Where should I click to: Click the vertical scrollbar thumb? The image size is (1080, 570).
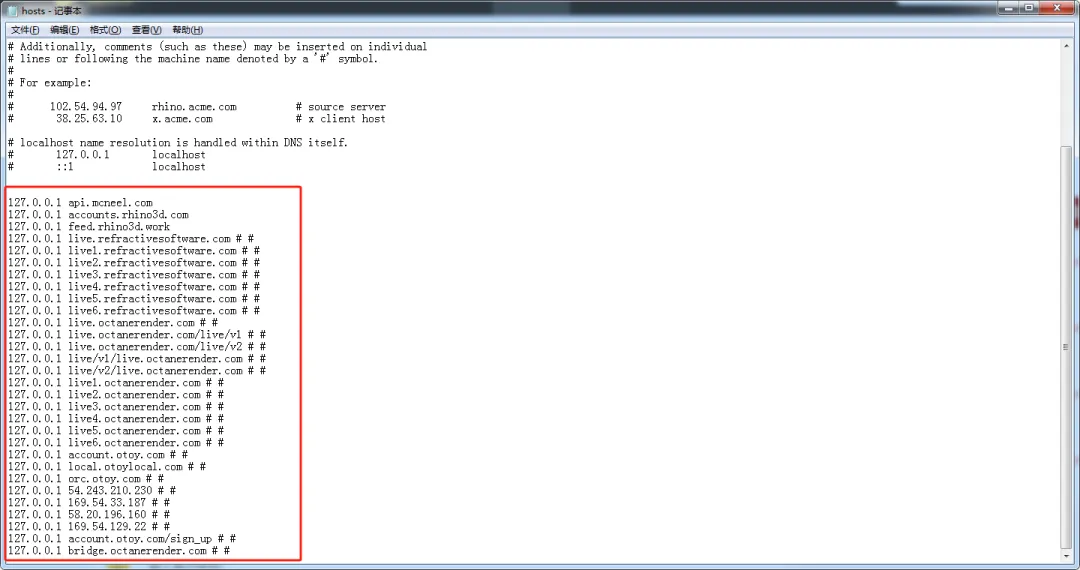pyautogui.click(x=1067, y=346)
